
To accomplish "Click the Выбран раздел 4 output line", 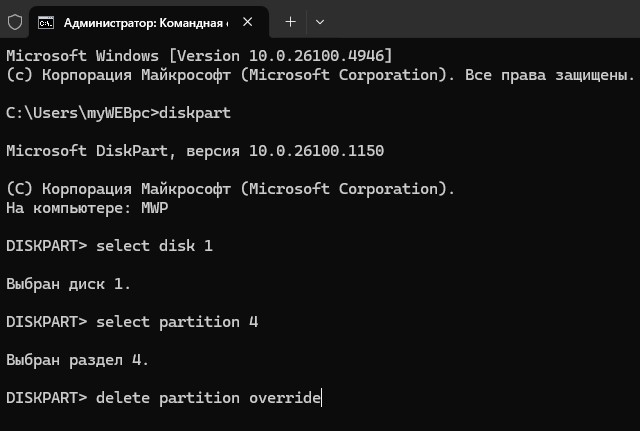I will (78, 360).
